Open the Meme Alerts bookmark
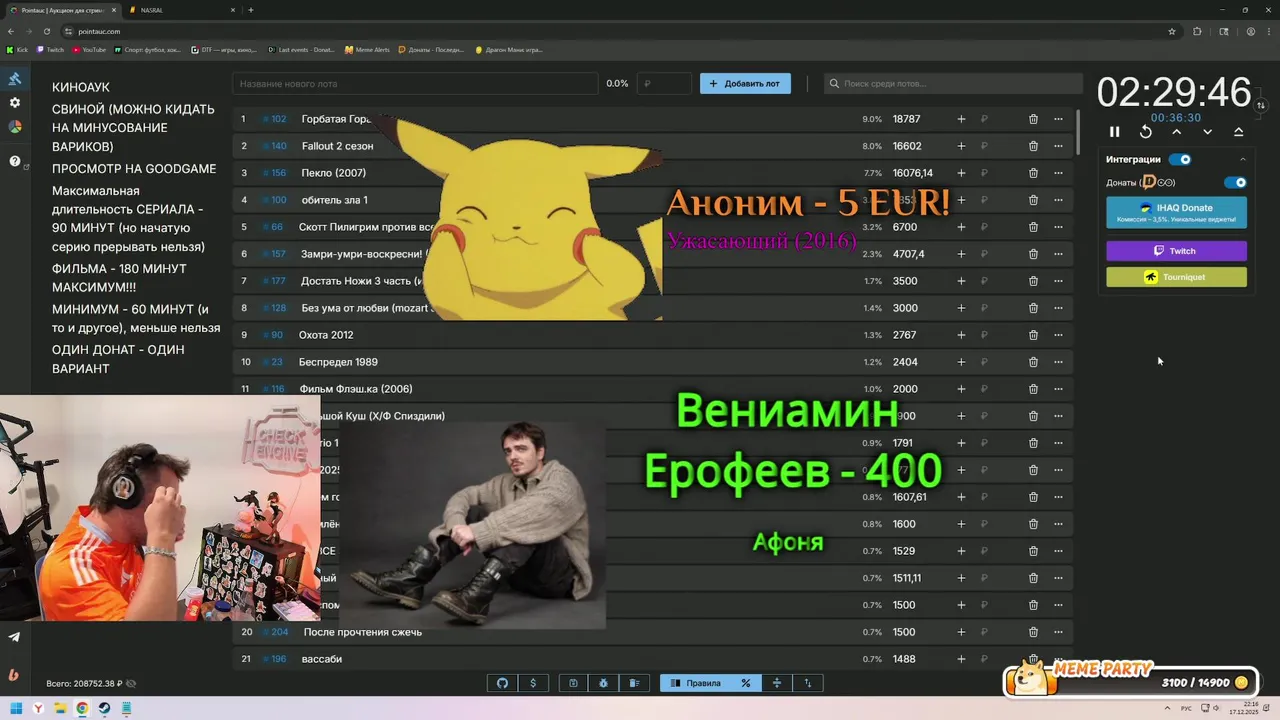The width and height of the screenshot is (1280, 720). click(367, 49)
